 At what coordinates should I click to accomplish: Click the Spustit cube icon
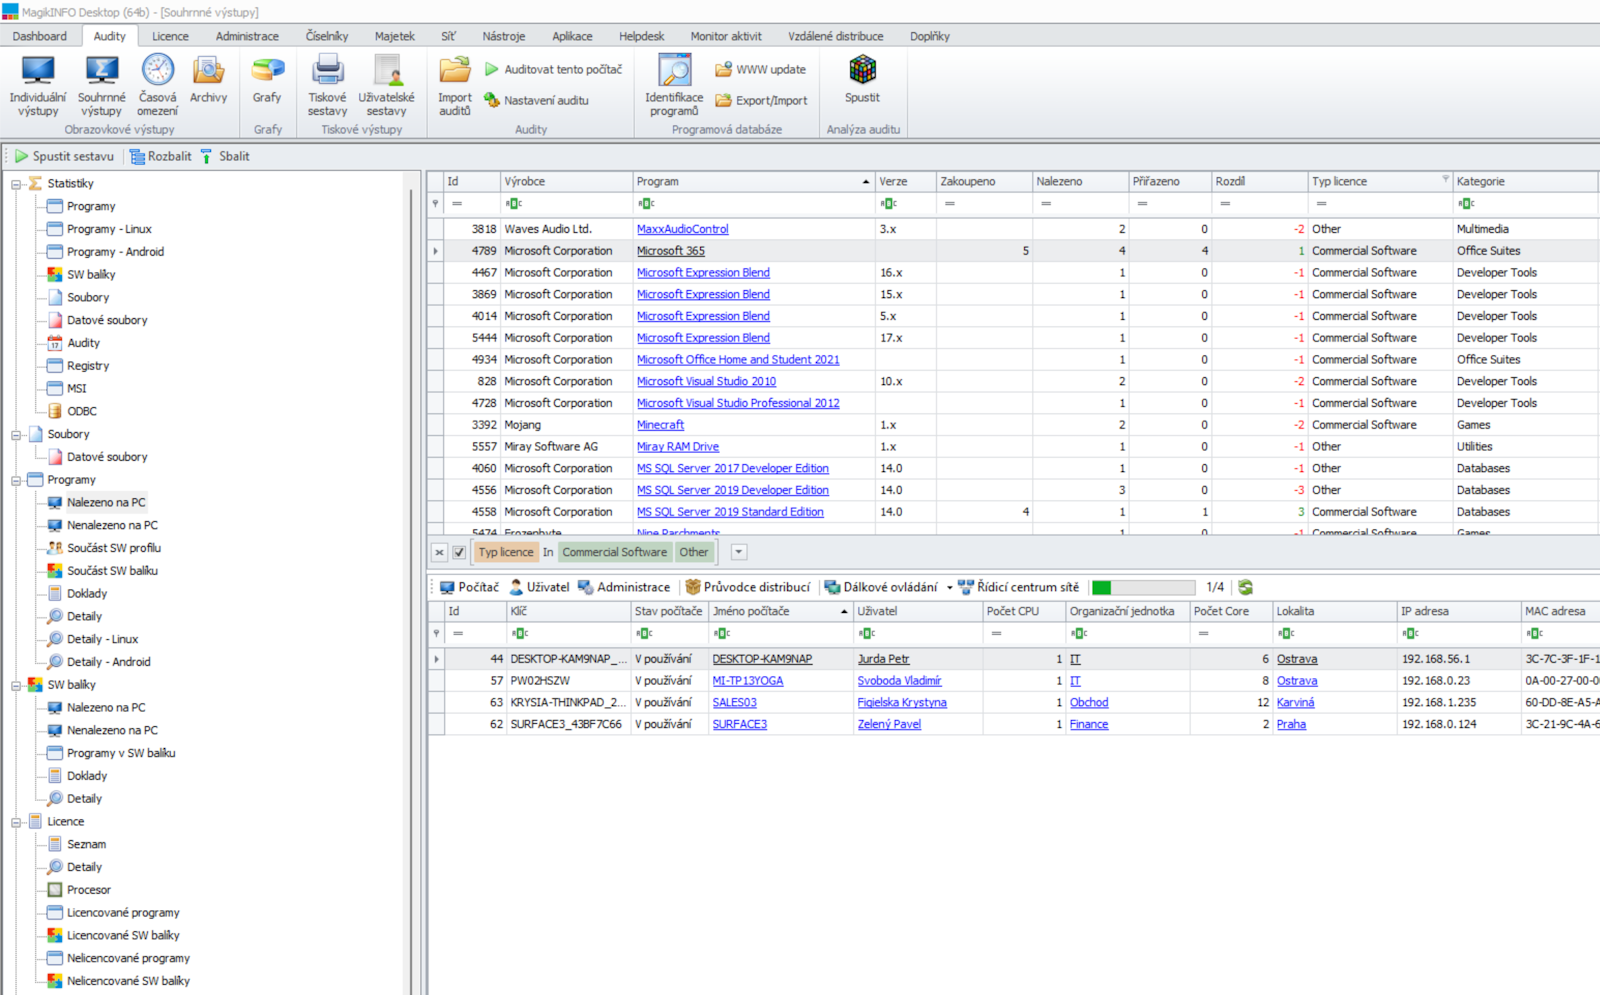(862, 70)
